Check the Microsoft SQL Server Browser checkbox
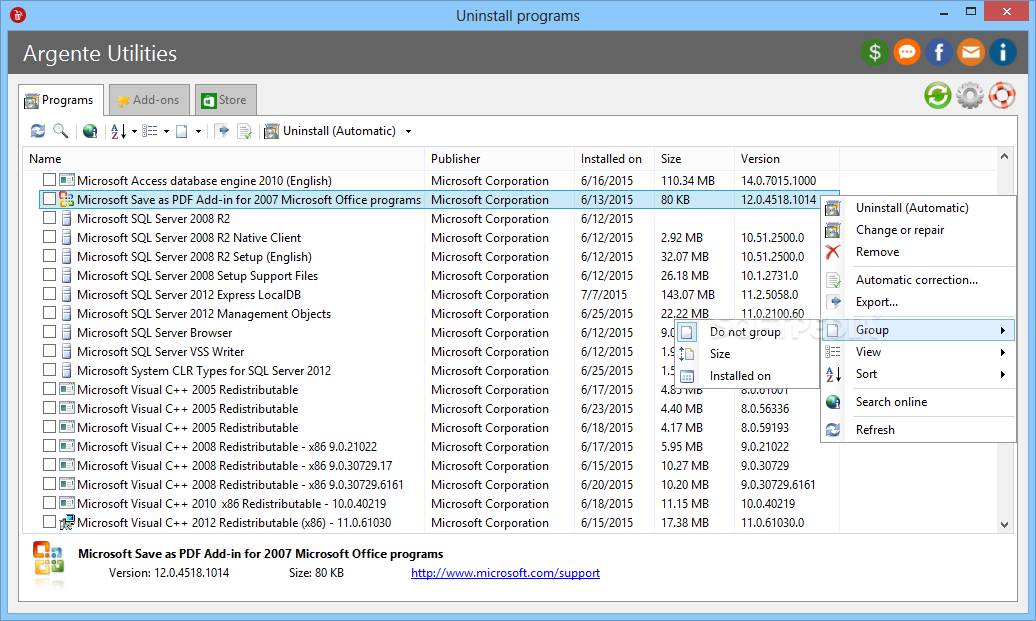Image resolution: width=1036 pixels, height=621 pixels. pyautogui.click(x=50, y=332)
